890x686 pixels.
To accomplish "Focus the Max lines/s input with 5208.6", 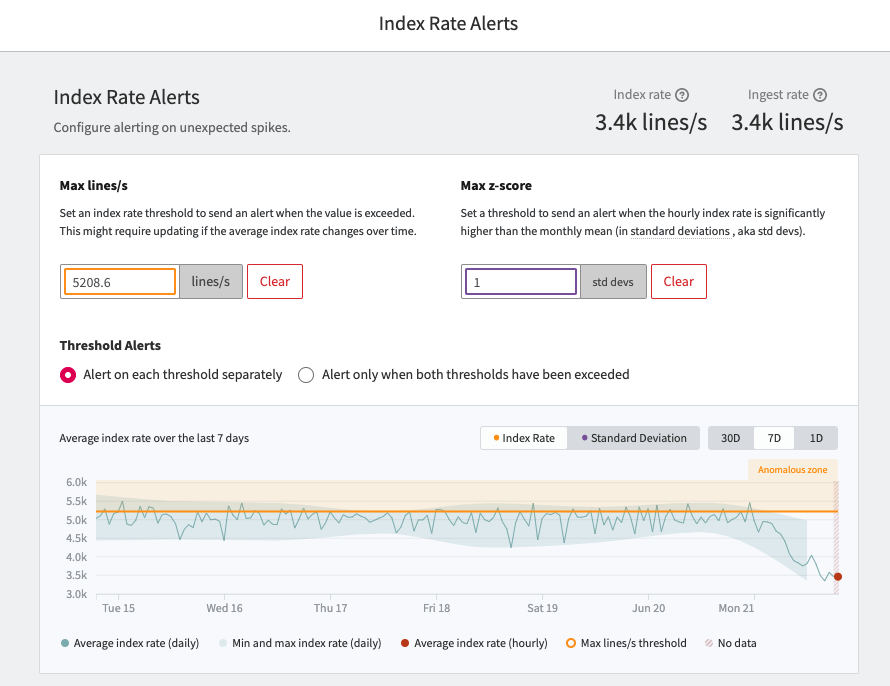I will (120, 281).
